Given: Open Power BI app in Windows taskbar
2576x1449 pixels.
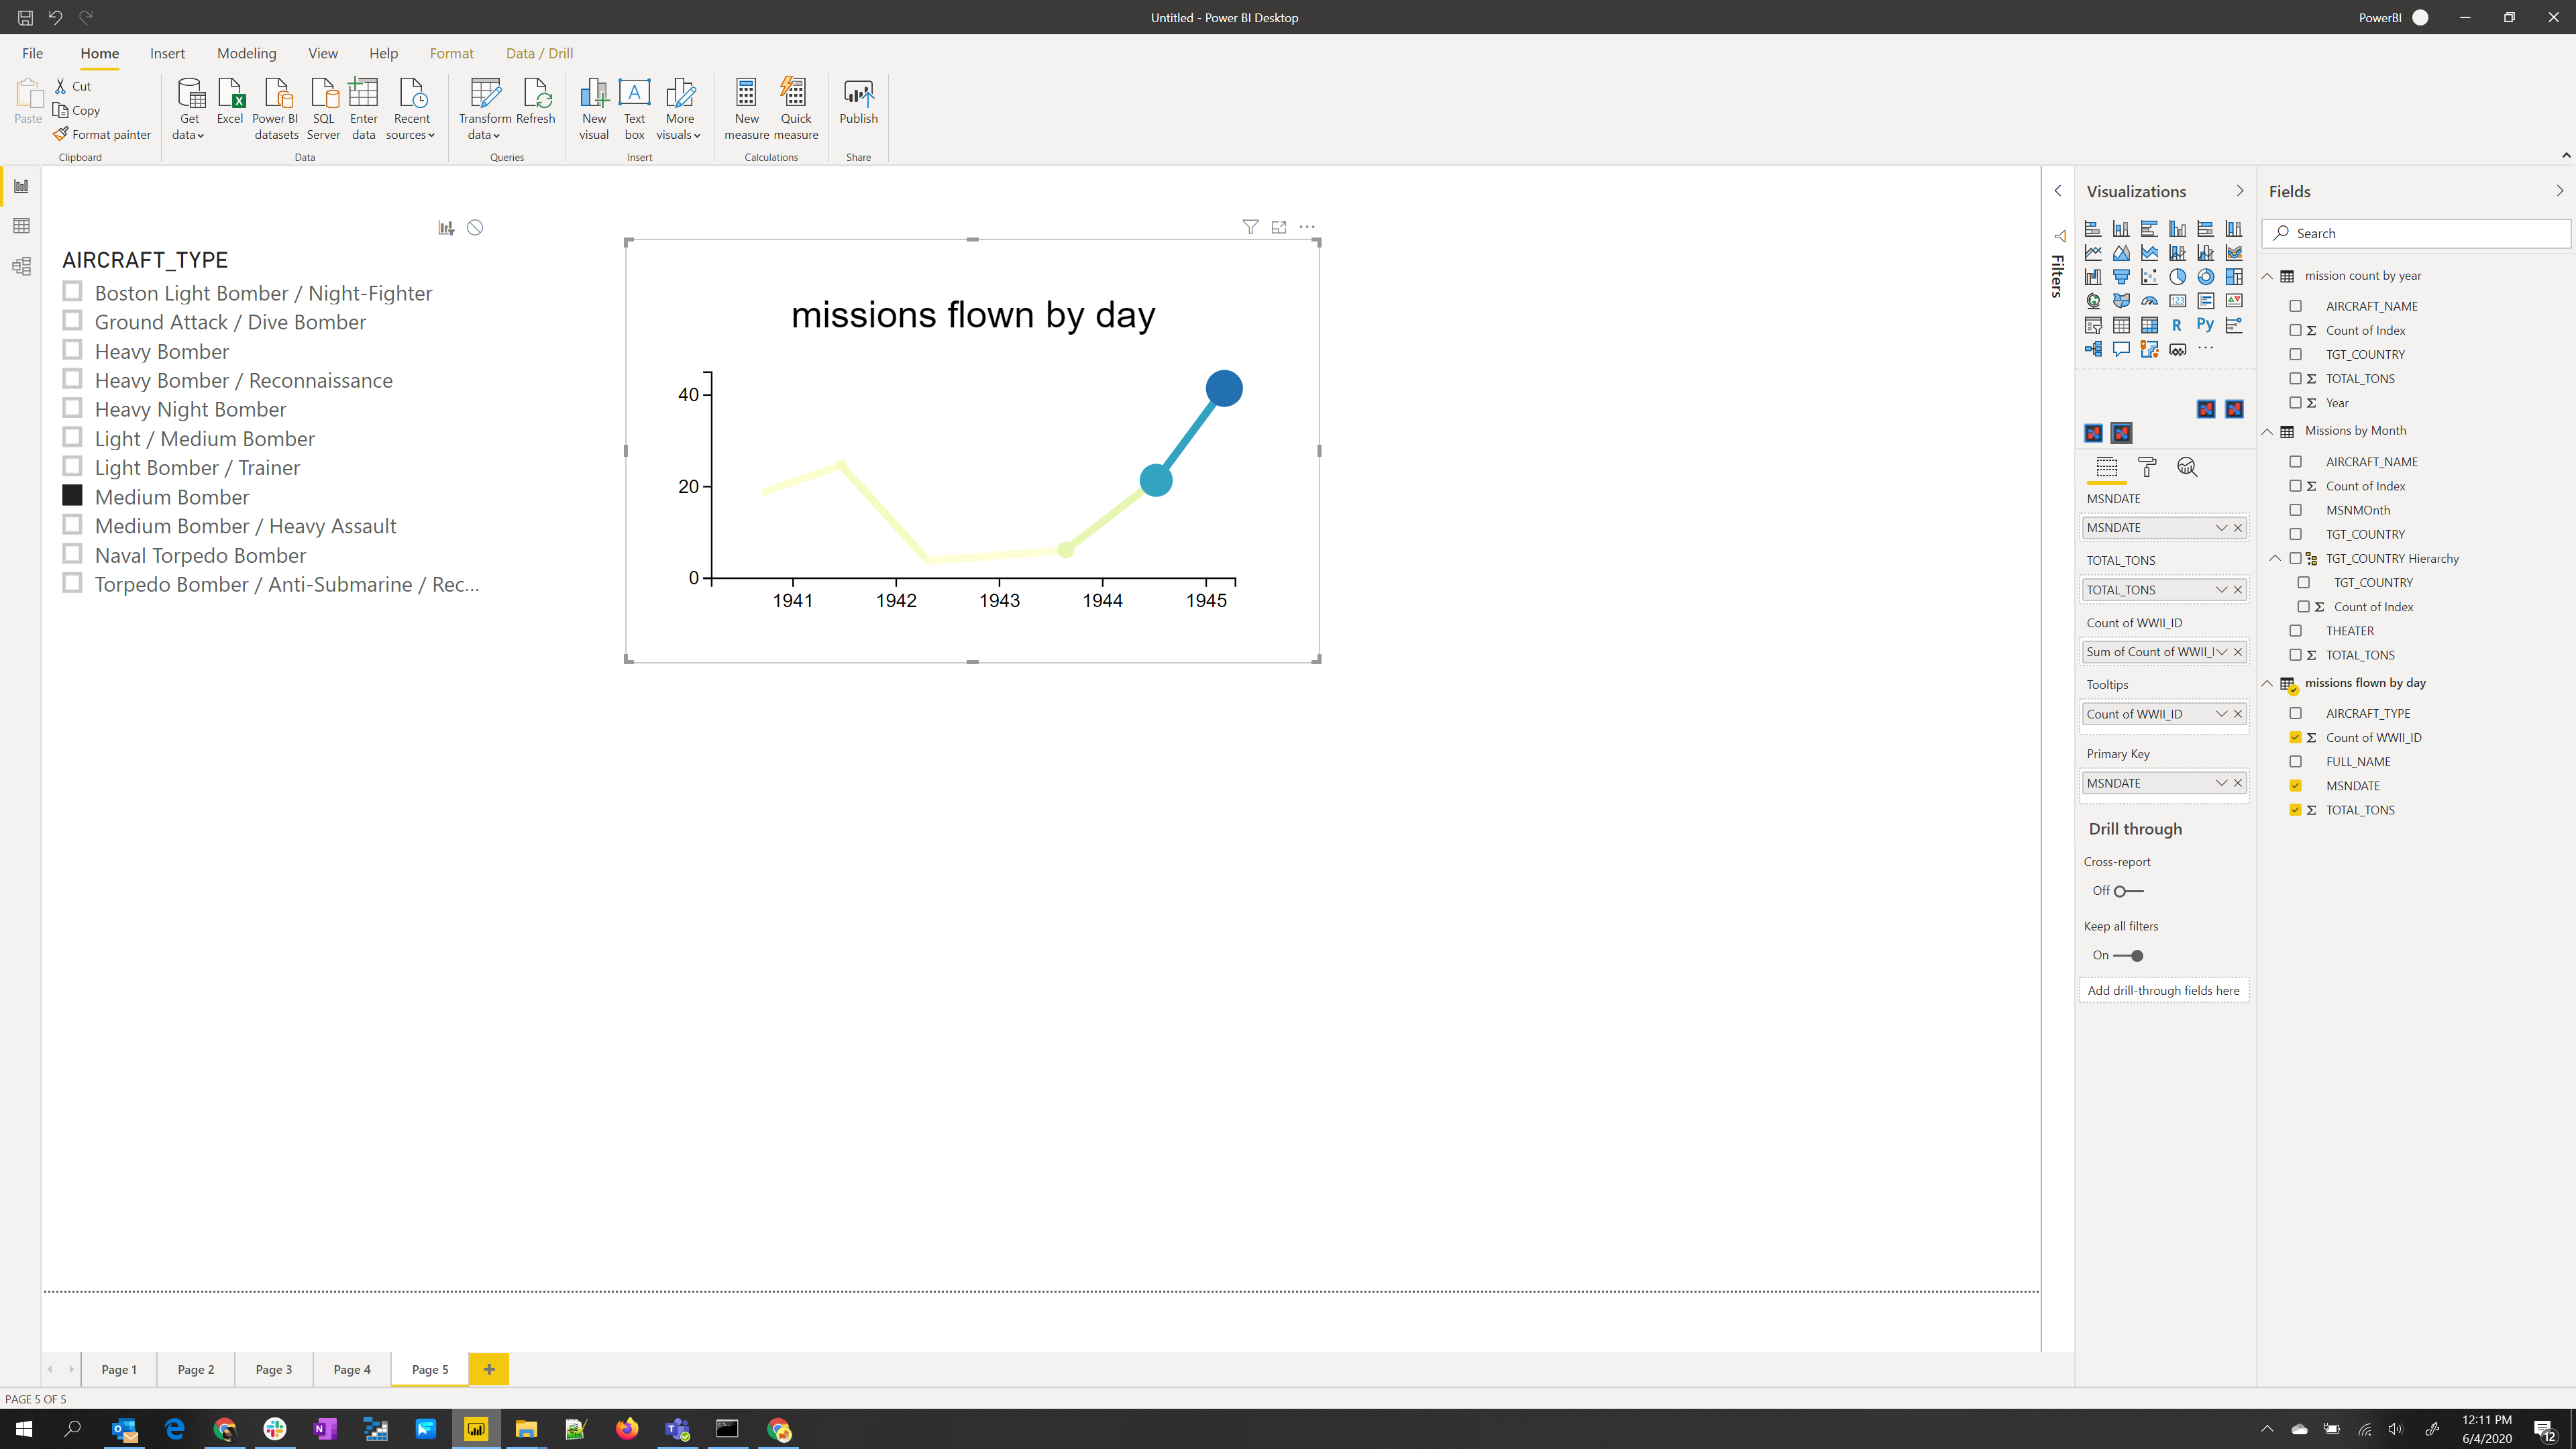Looking at the screenshot, I should click(x=476, y=1429).
